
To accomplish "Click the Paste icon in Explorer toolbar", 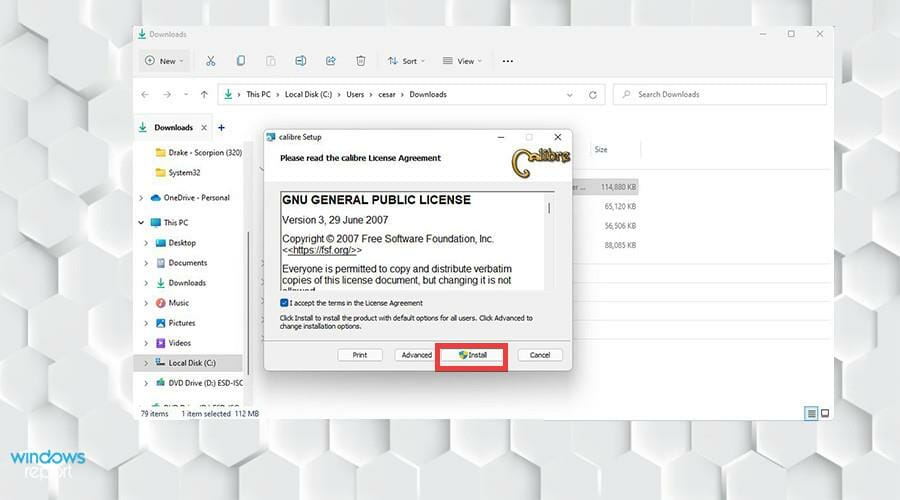I will click(x=270, y=61).
